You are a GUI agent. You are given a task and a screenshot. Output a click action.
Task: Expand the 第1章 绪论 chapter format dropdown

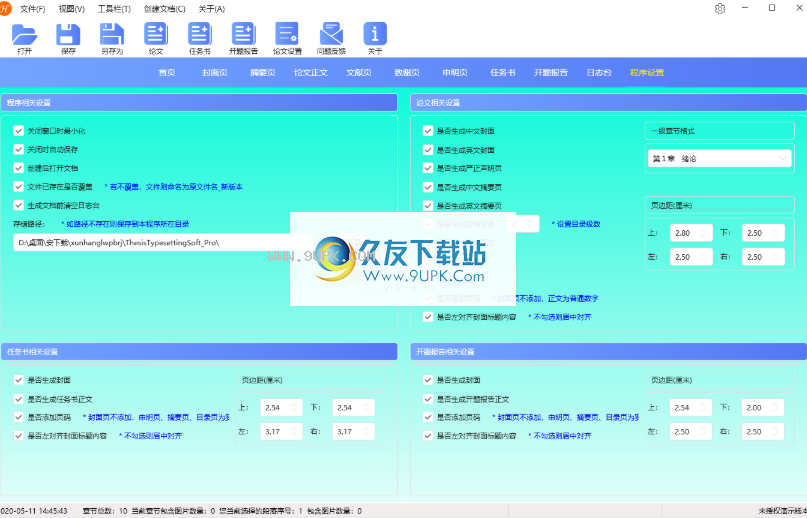pos(720,159)
